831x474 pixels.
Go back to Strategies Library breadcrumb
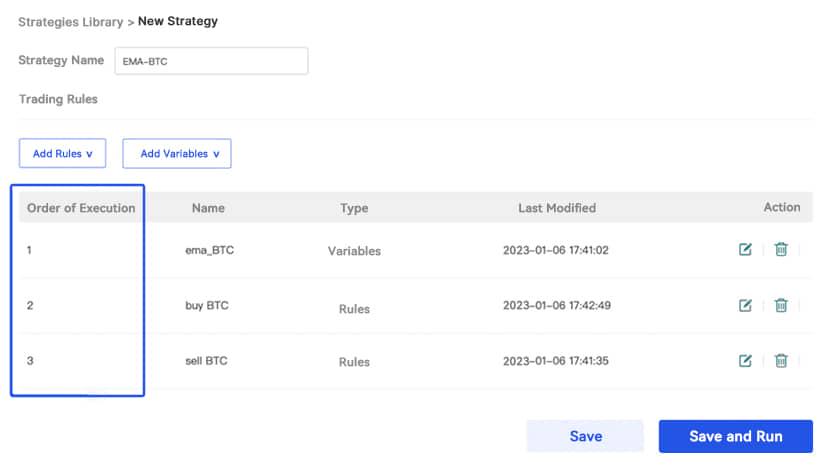[68, 21]
